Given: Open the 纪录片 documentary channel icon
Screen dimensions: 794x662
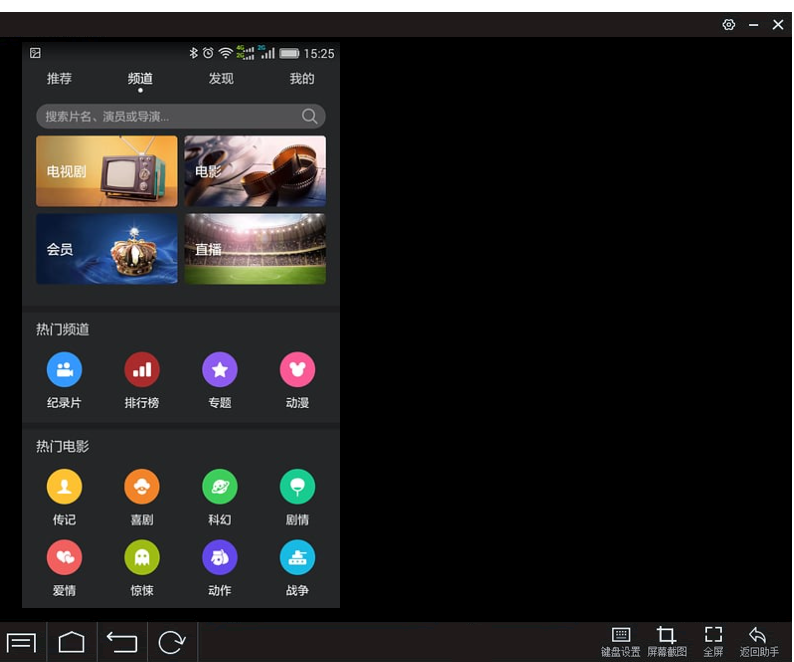Looking at the screenshot, I should pos(64,369).
